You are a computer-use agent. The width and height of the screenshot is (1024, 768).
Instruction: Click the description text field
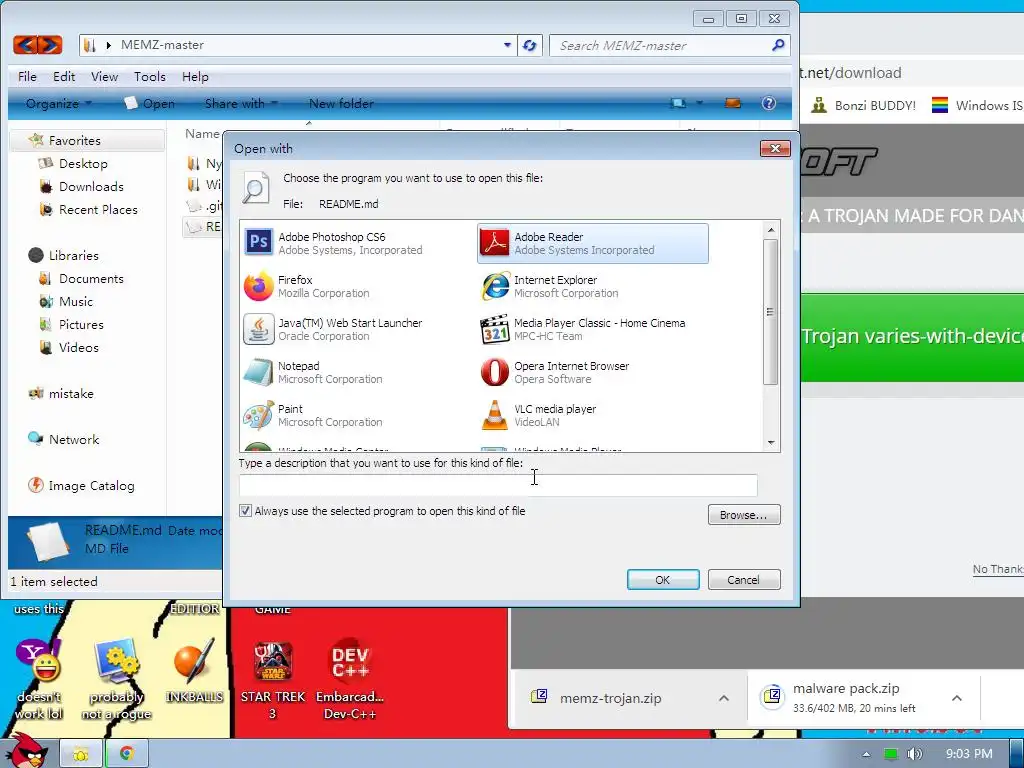click(x=498, y=485)
